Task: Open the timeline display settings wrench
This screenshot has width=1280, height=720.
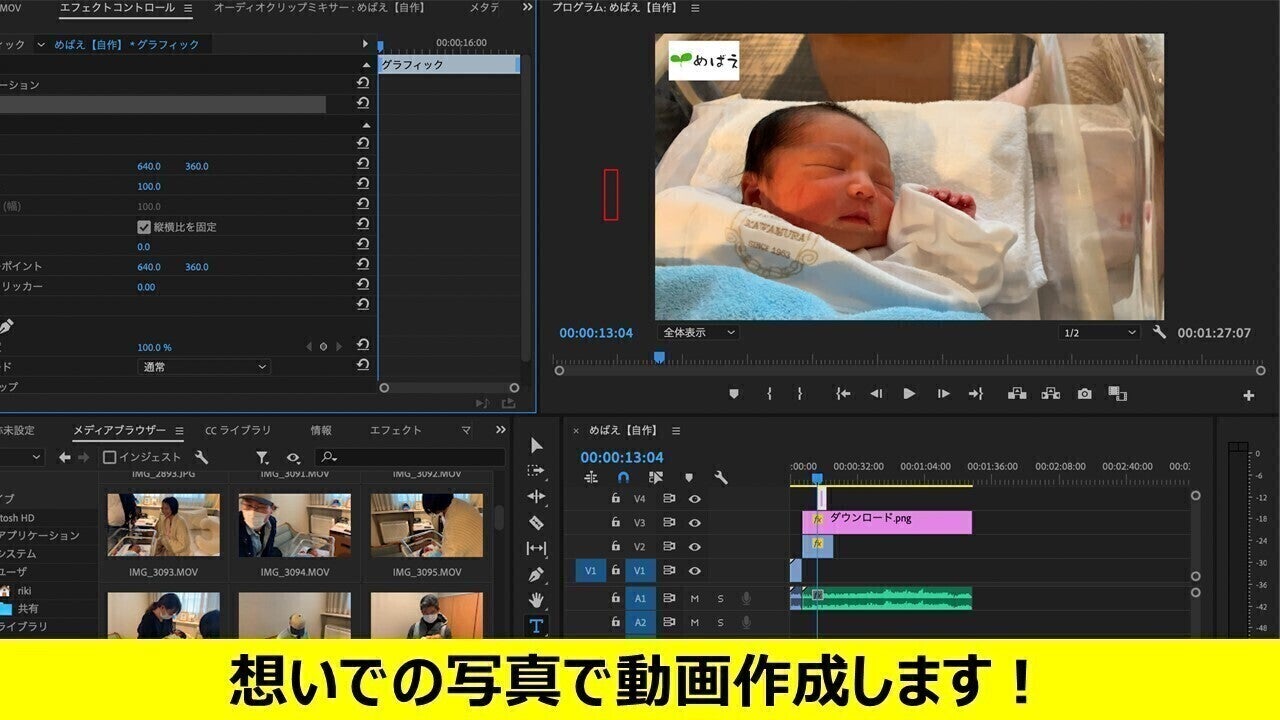Action: 721,478
